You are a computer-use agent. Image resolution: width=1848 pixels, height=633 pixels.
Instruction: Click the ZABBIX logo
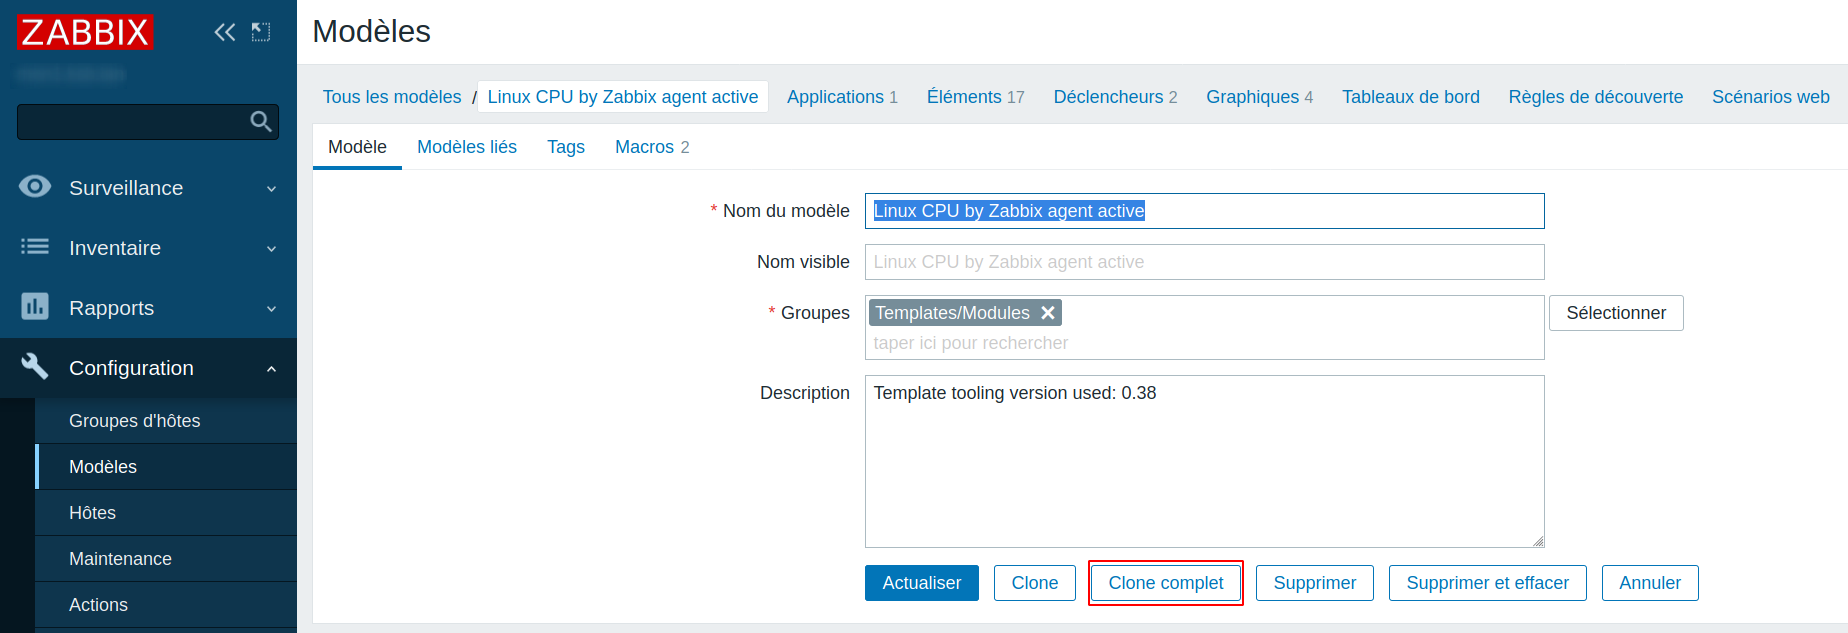coord(85,32)
